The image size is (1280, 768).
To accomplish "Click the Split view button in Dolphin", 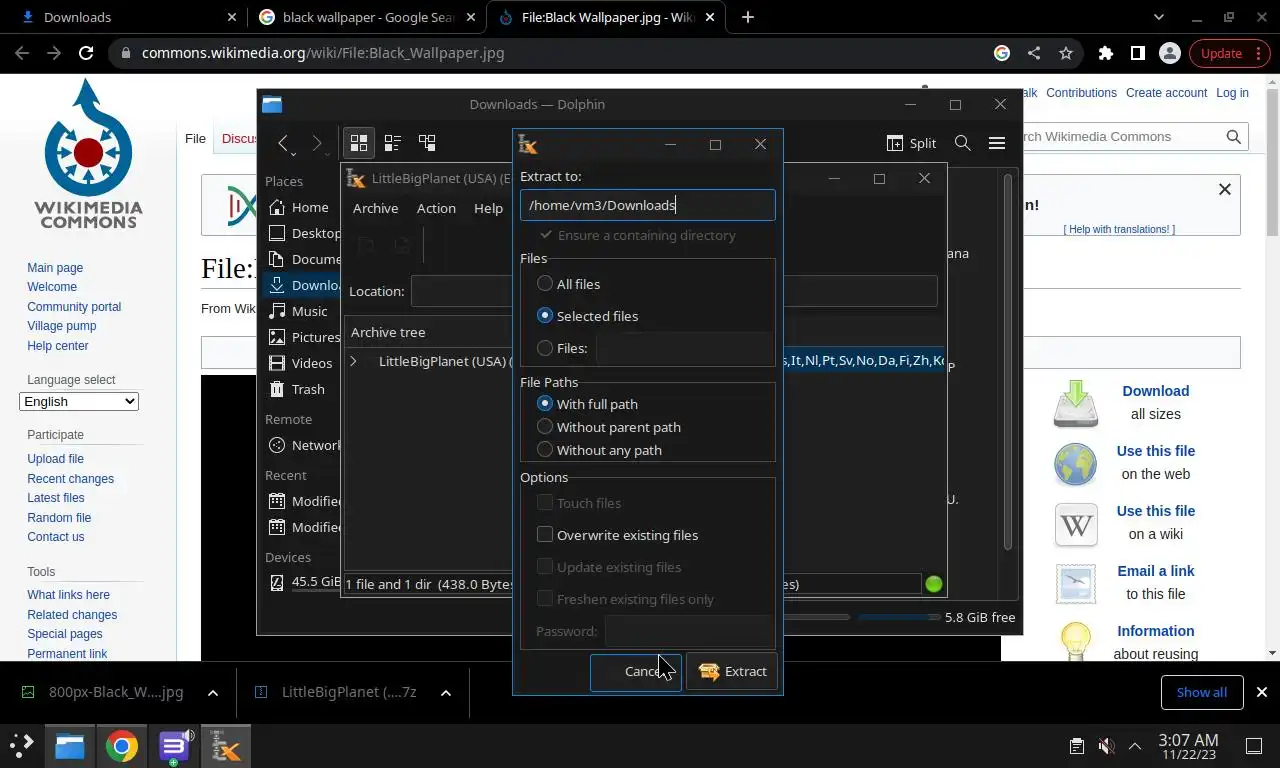I will (911, 143).
